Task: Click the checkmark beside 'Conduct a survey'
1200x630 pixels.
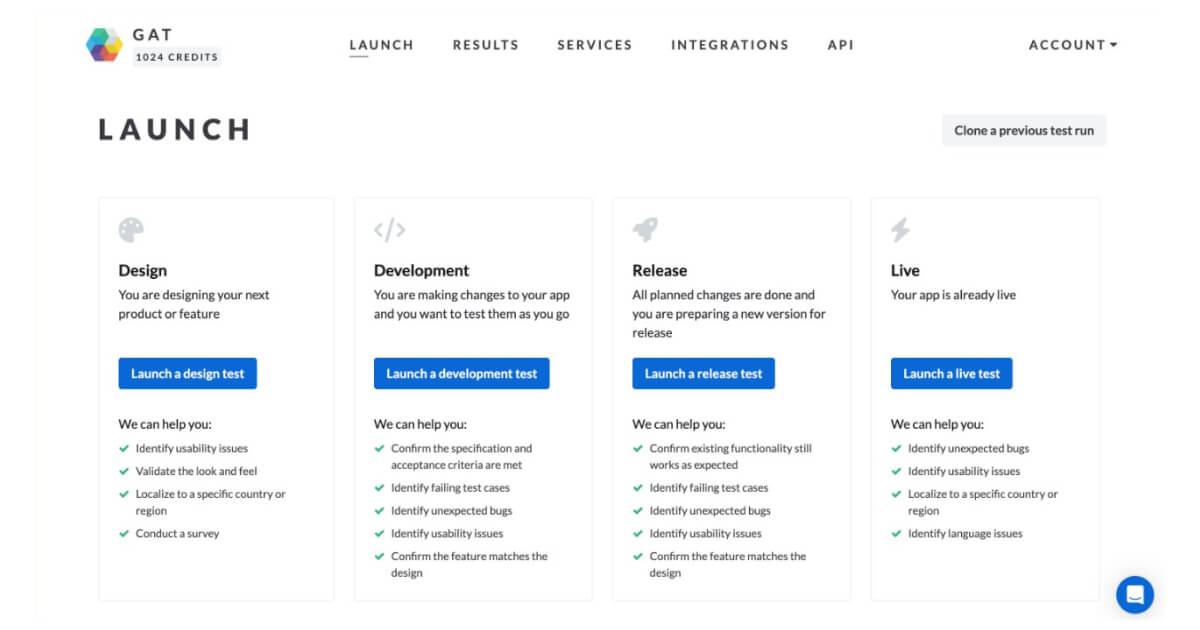Action: (x=122, y=533)
